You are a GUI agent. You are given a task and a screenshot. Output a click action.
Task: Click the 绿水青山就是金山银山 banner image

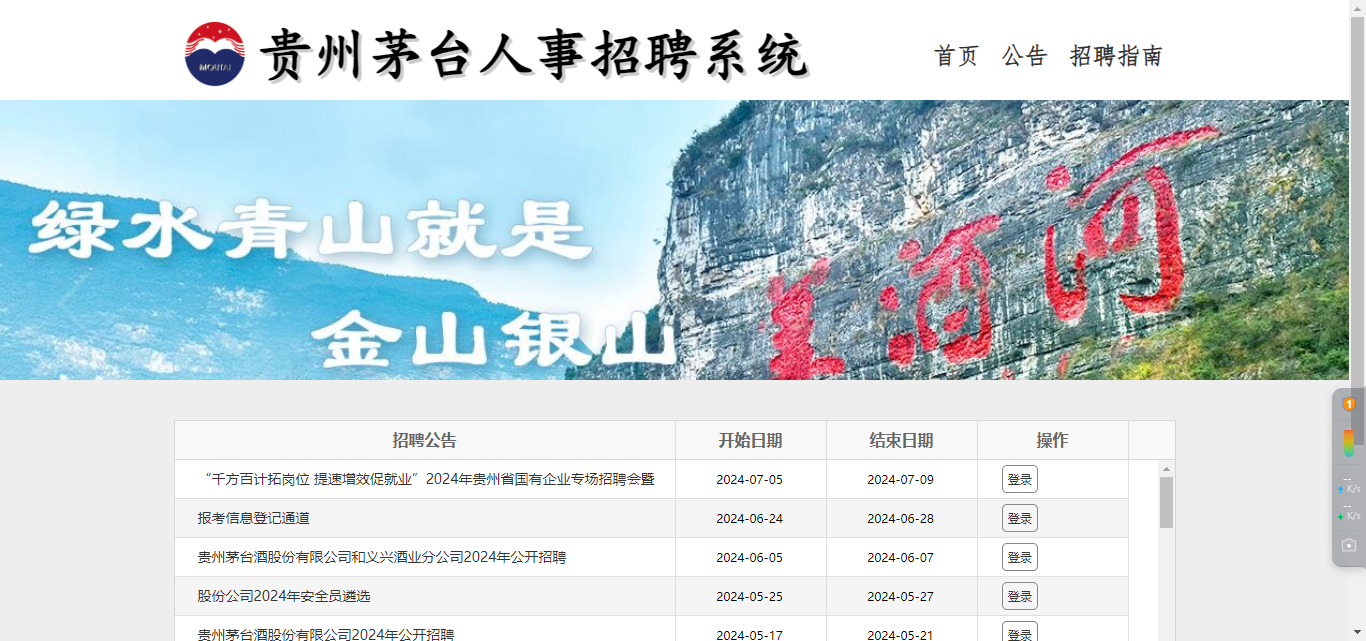point(674,240)
